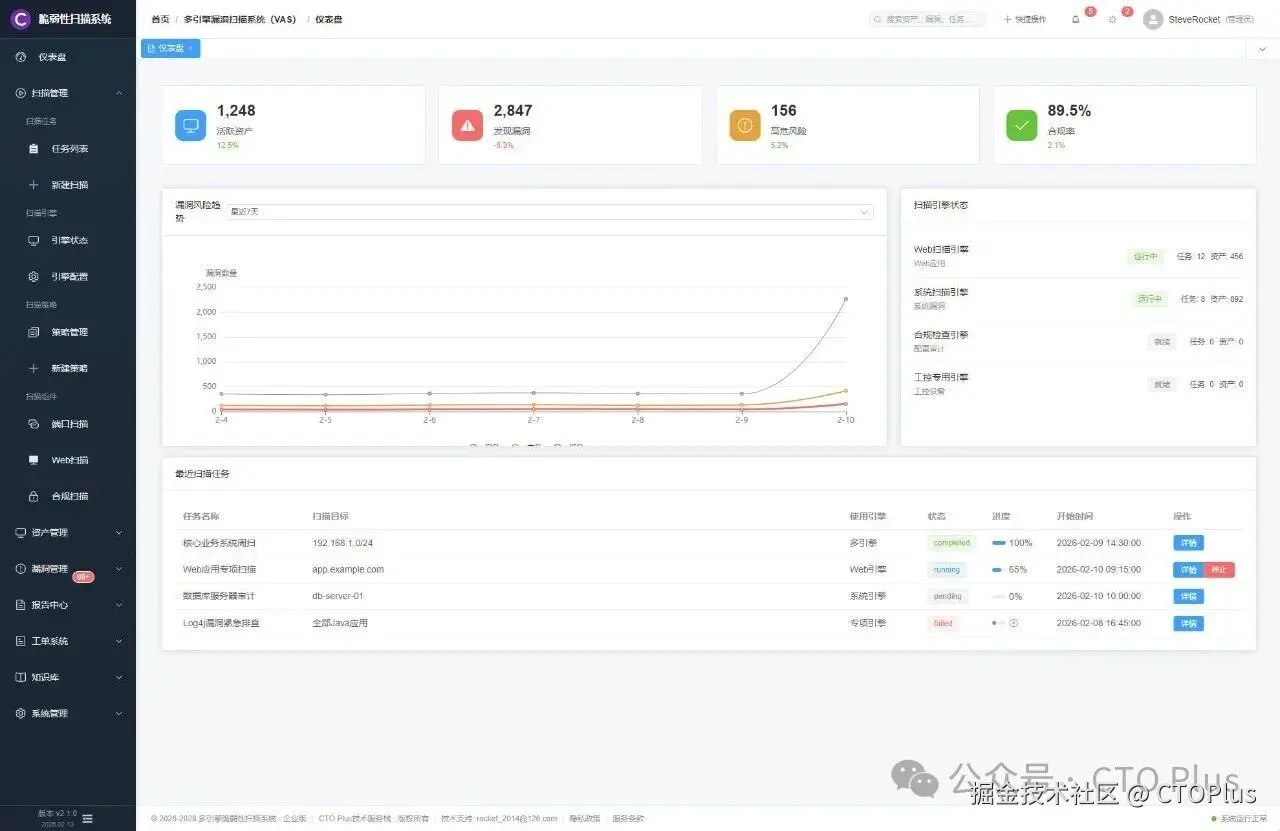Image resolution: width=1280 pixels, height=831 pixels.
Task: Click the sidebar collapse icon at bottom left
Action: point(88,818)
